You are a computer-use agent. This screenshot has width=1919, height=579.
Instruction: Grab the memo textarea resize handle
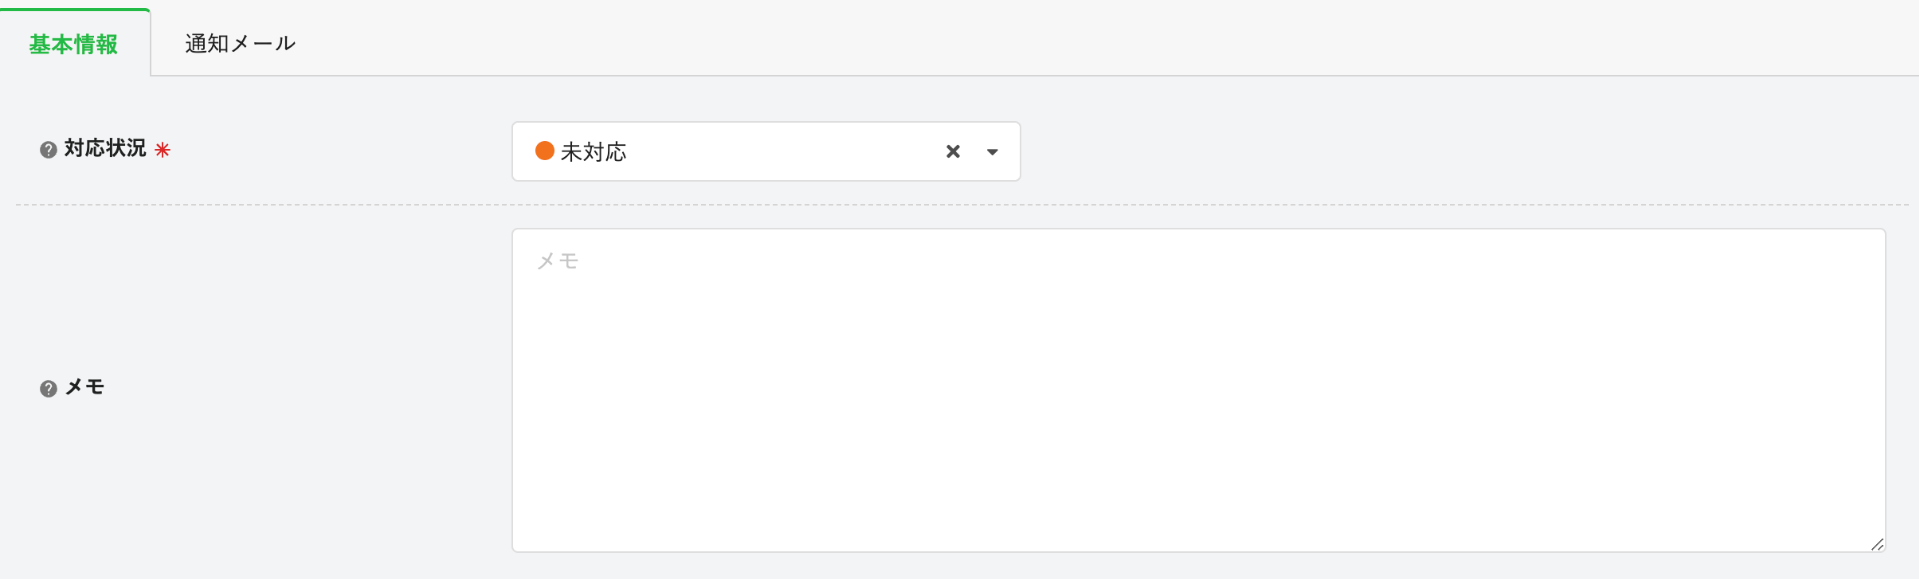1876,544
